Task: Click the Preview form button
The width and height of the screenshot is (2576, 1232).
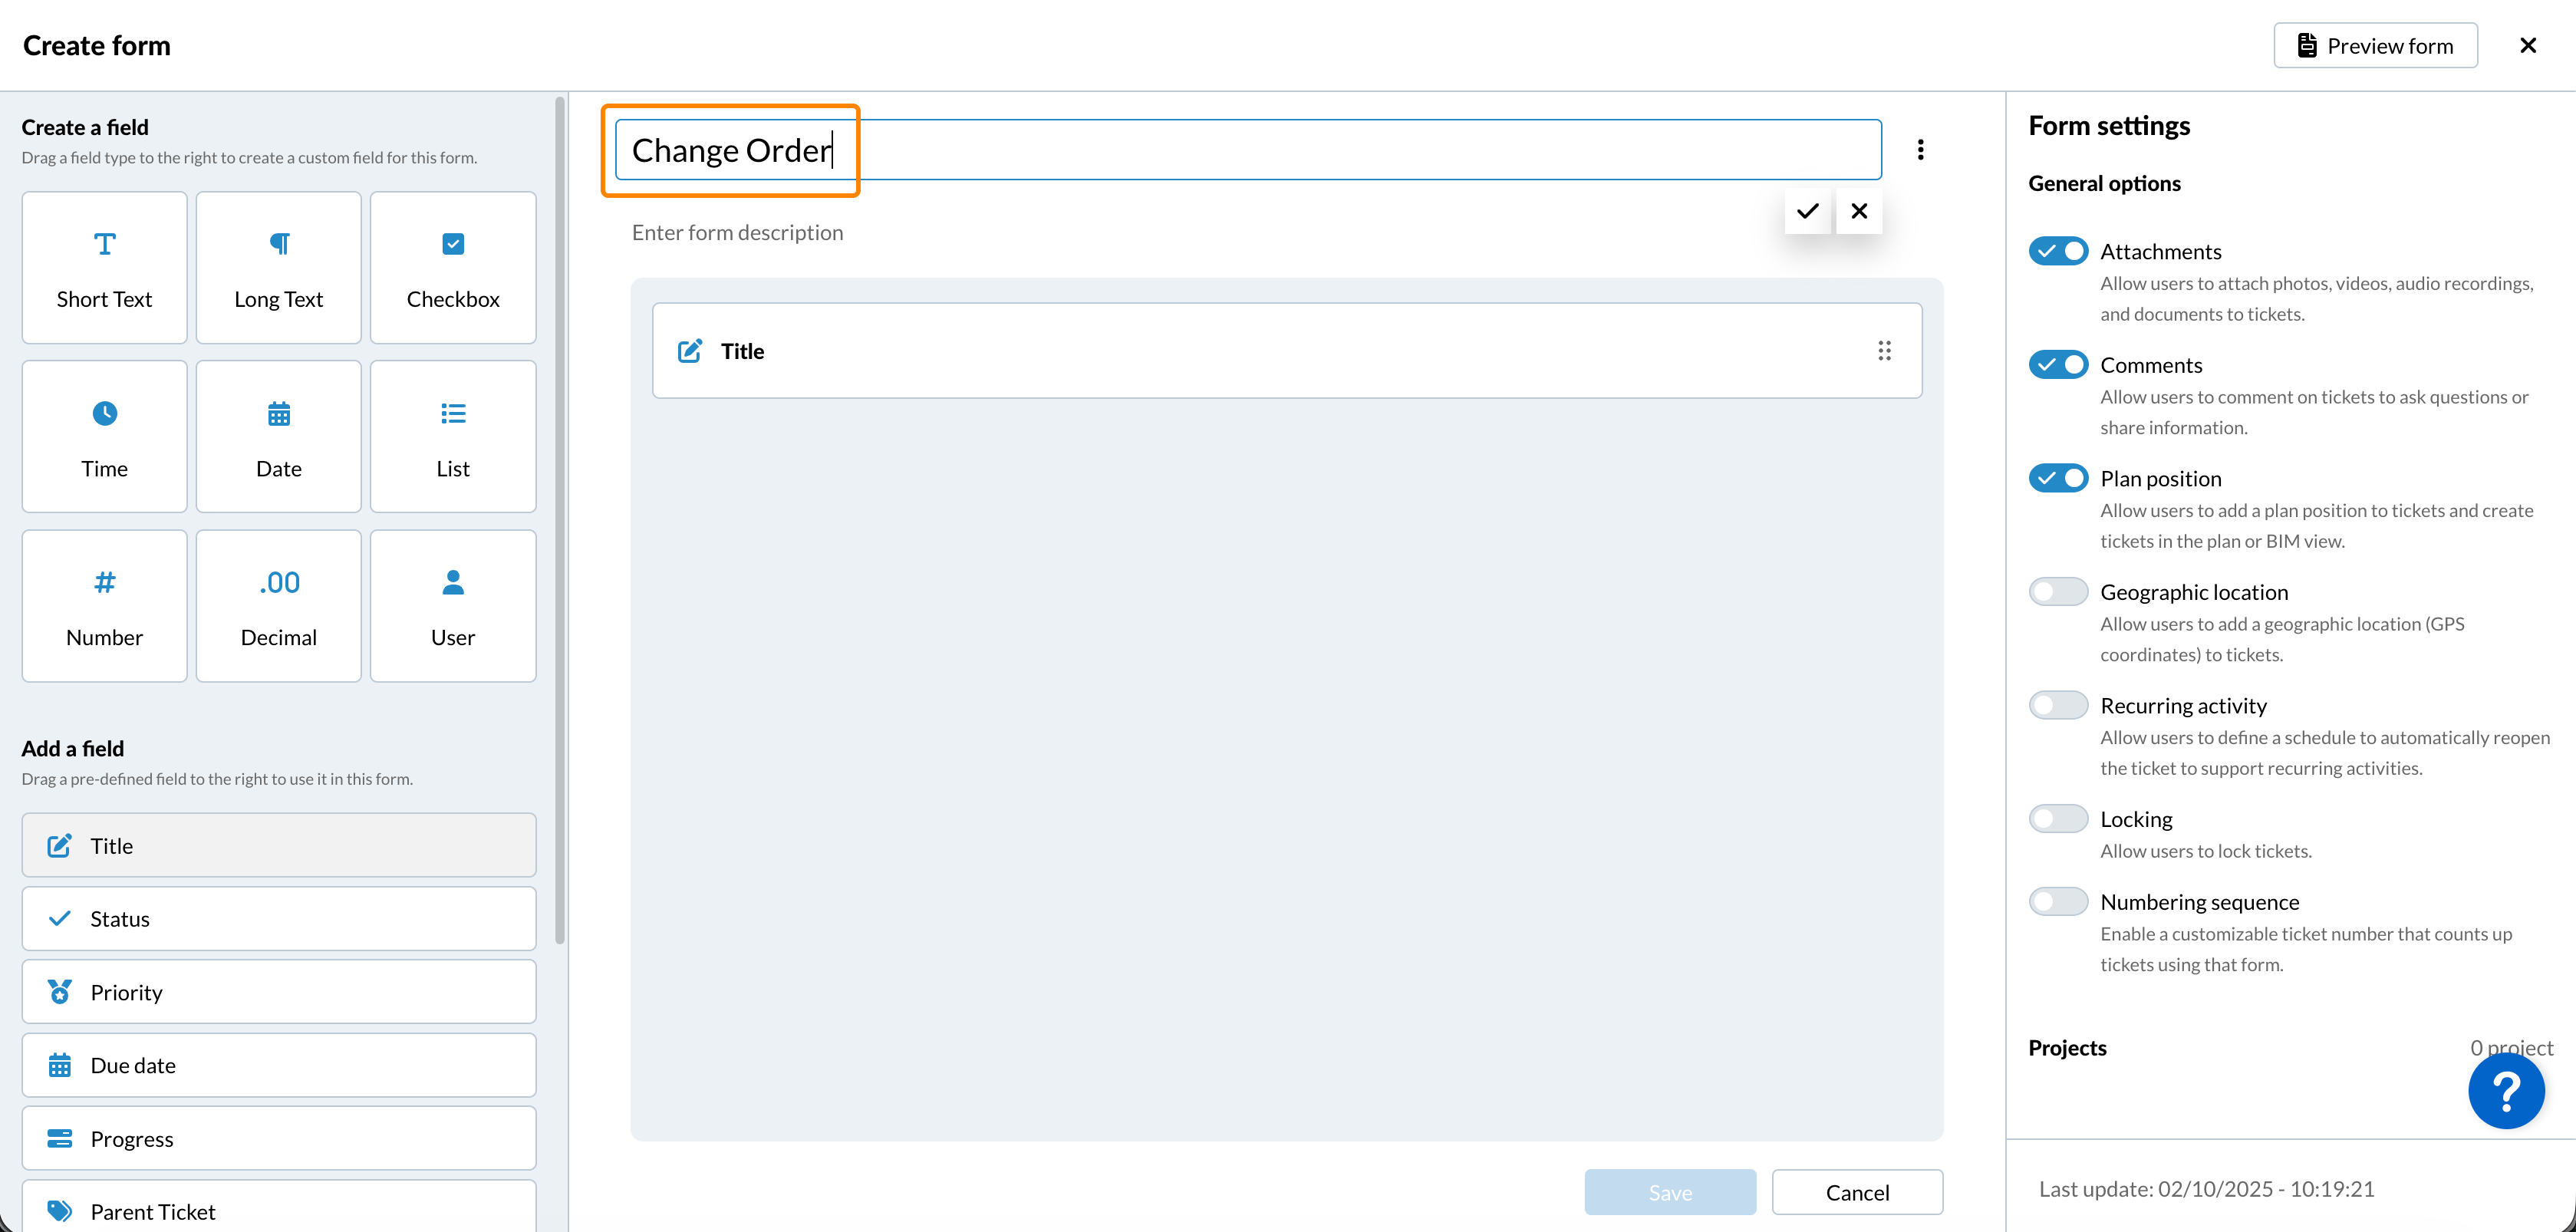Action: [2375, 46]
